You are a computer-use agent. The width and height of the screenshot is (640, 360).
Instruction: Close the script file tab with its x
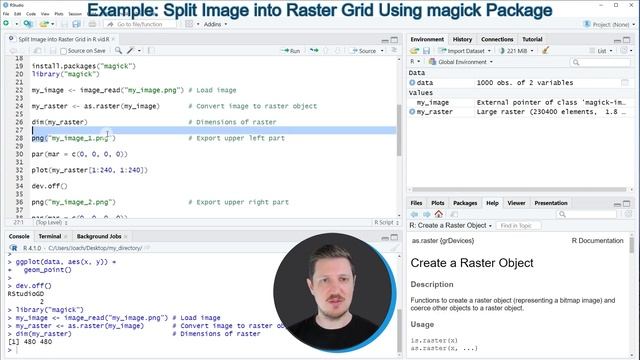pyautogui.click(x=113, y=39)
